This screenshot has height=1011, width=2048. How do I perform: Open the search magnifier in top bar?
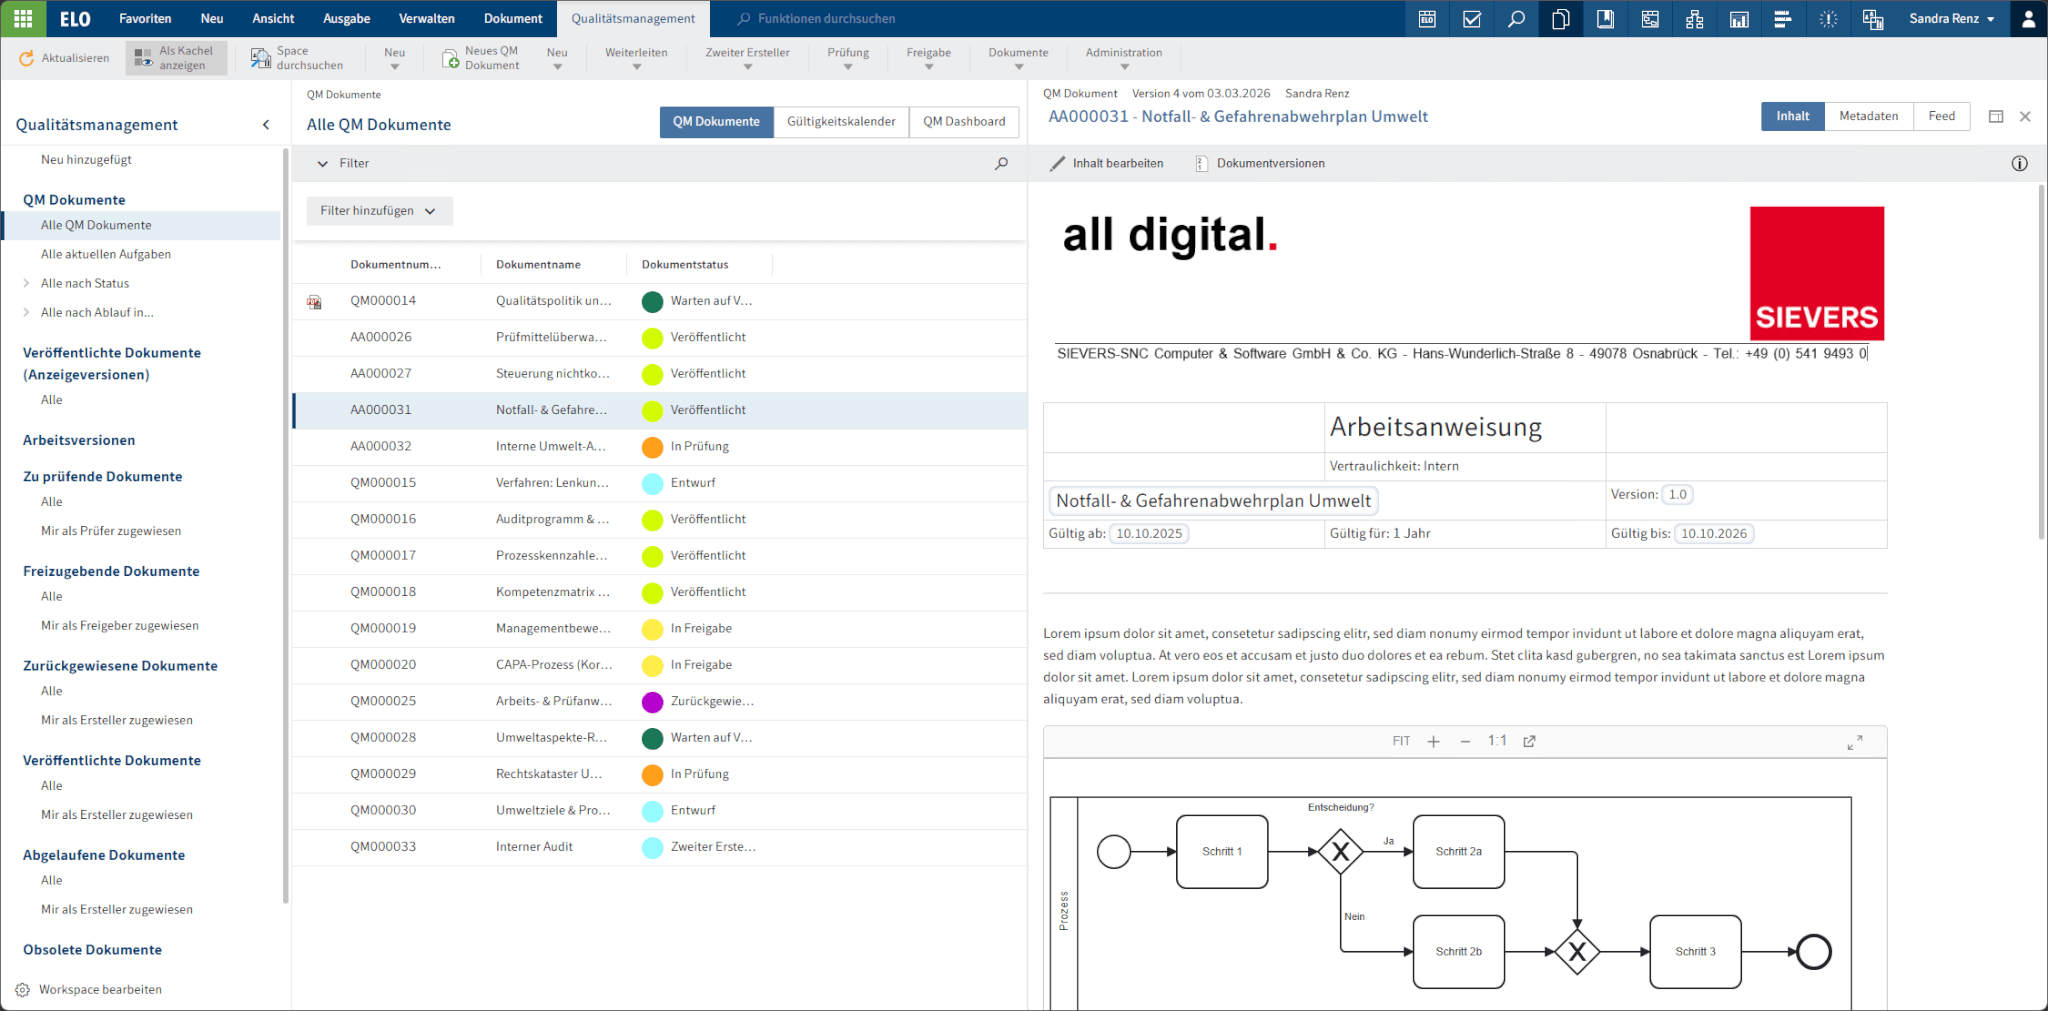coord(1516,19)
